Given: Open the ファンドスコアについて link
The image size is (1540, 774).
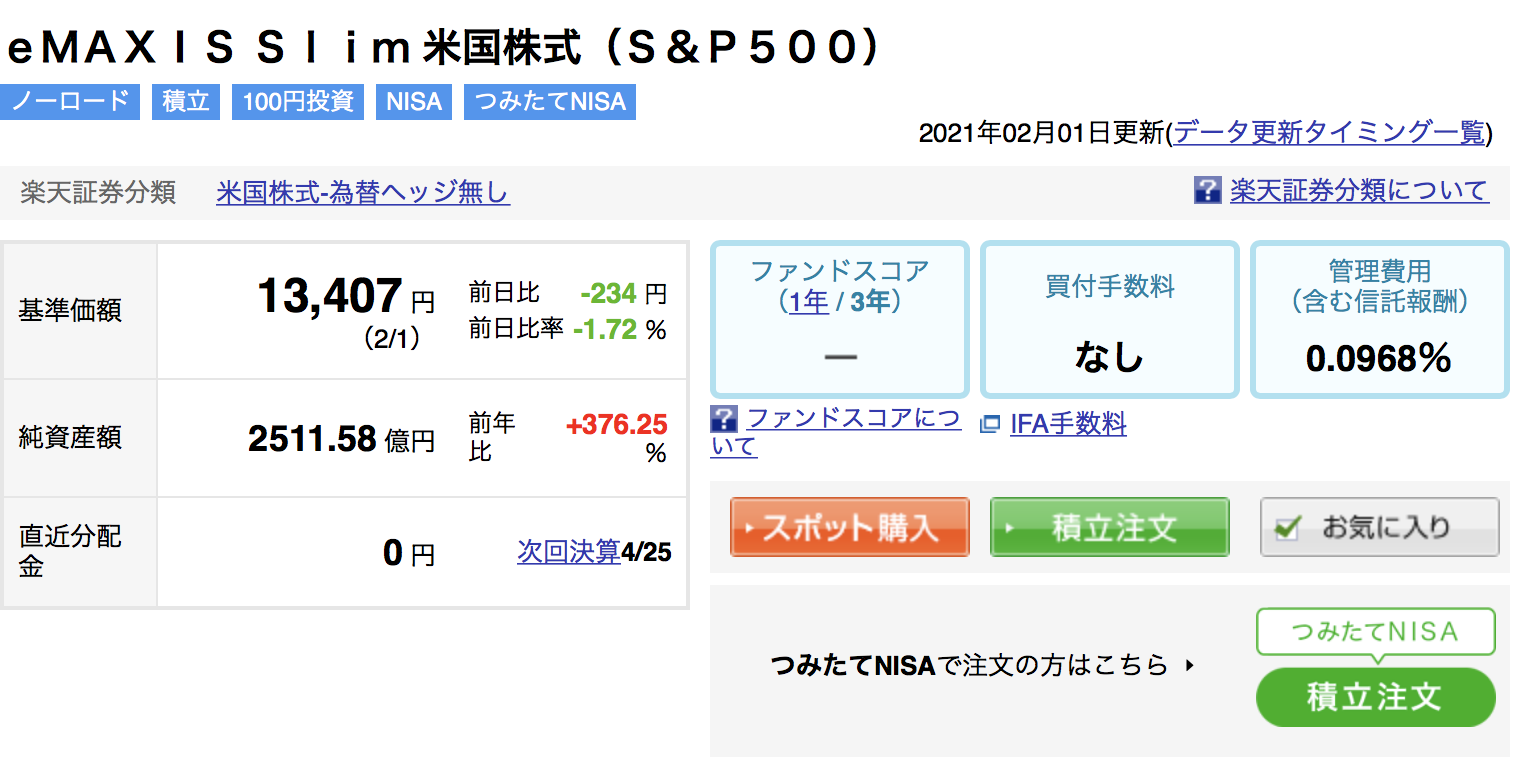Looking at the screenshot, I should (x=836, y=432).
